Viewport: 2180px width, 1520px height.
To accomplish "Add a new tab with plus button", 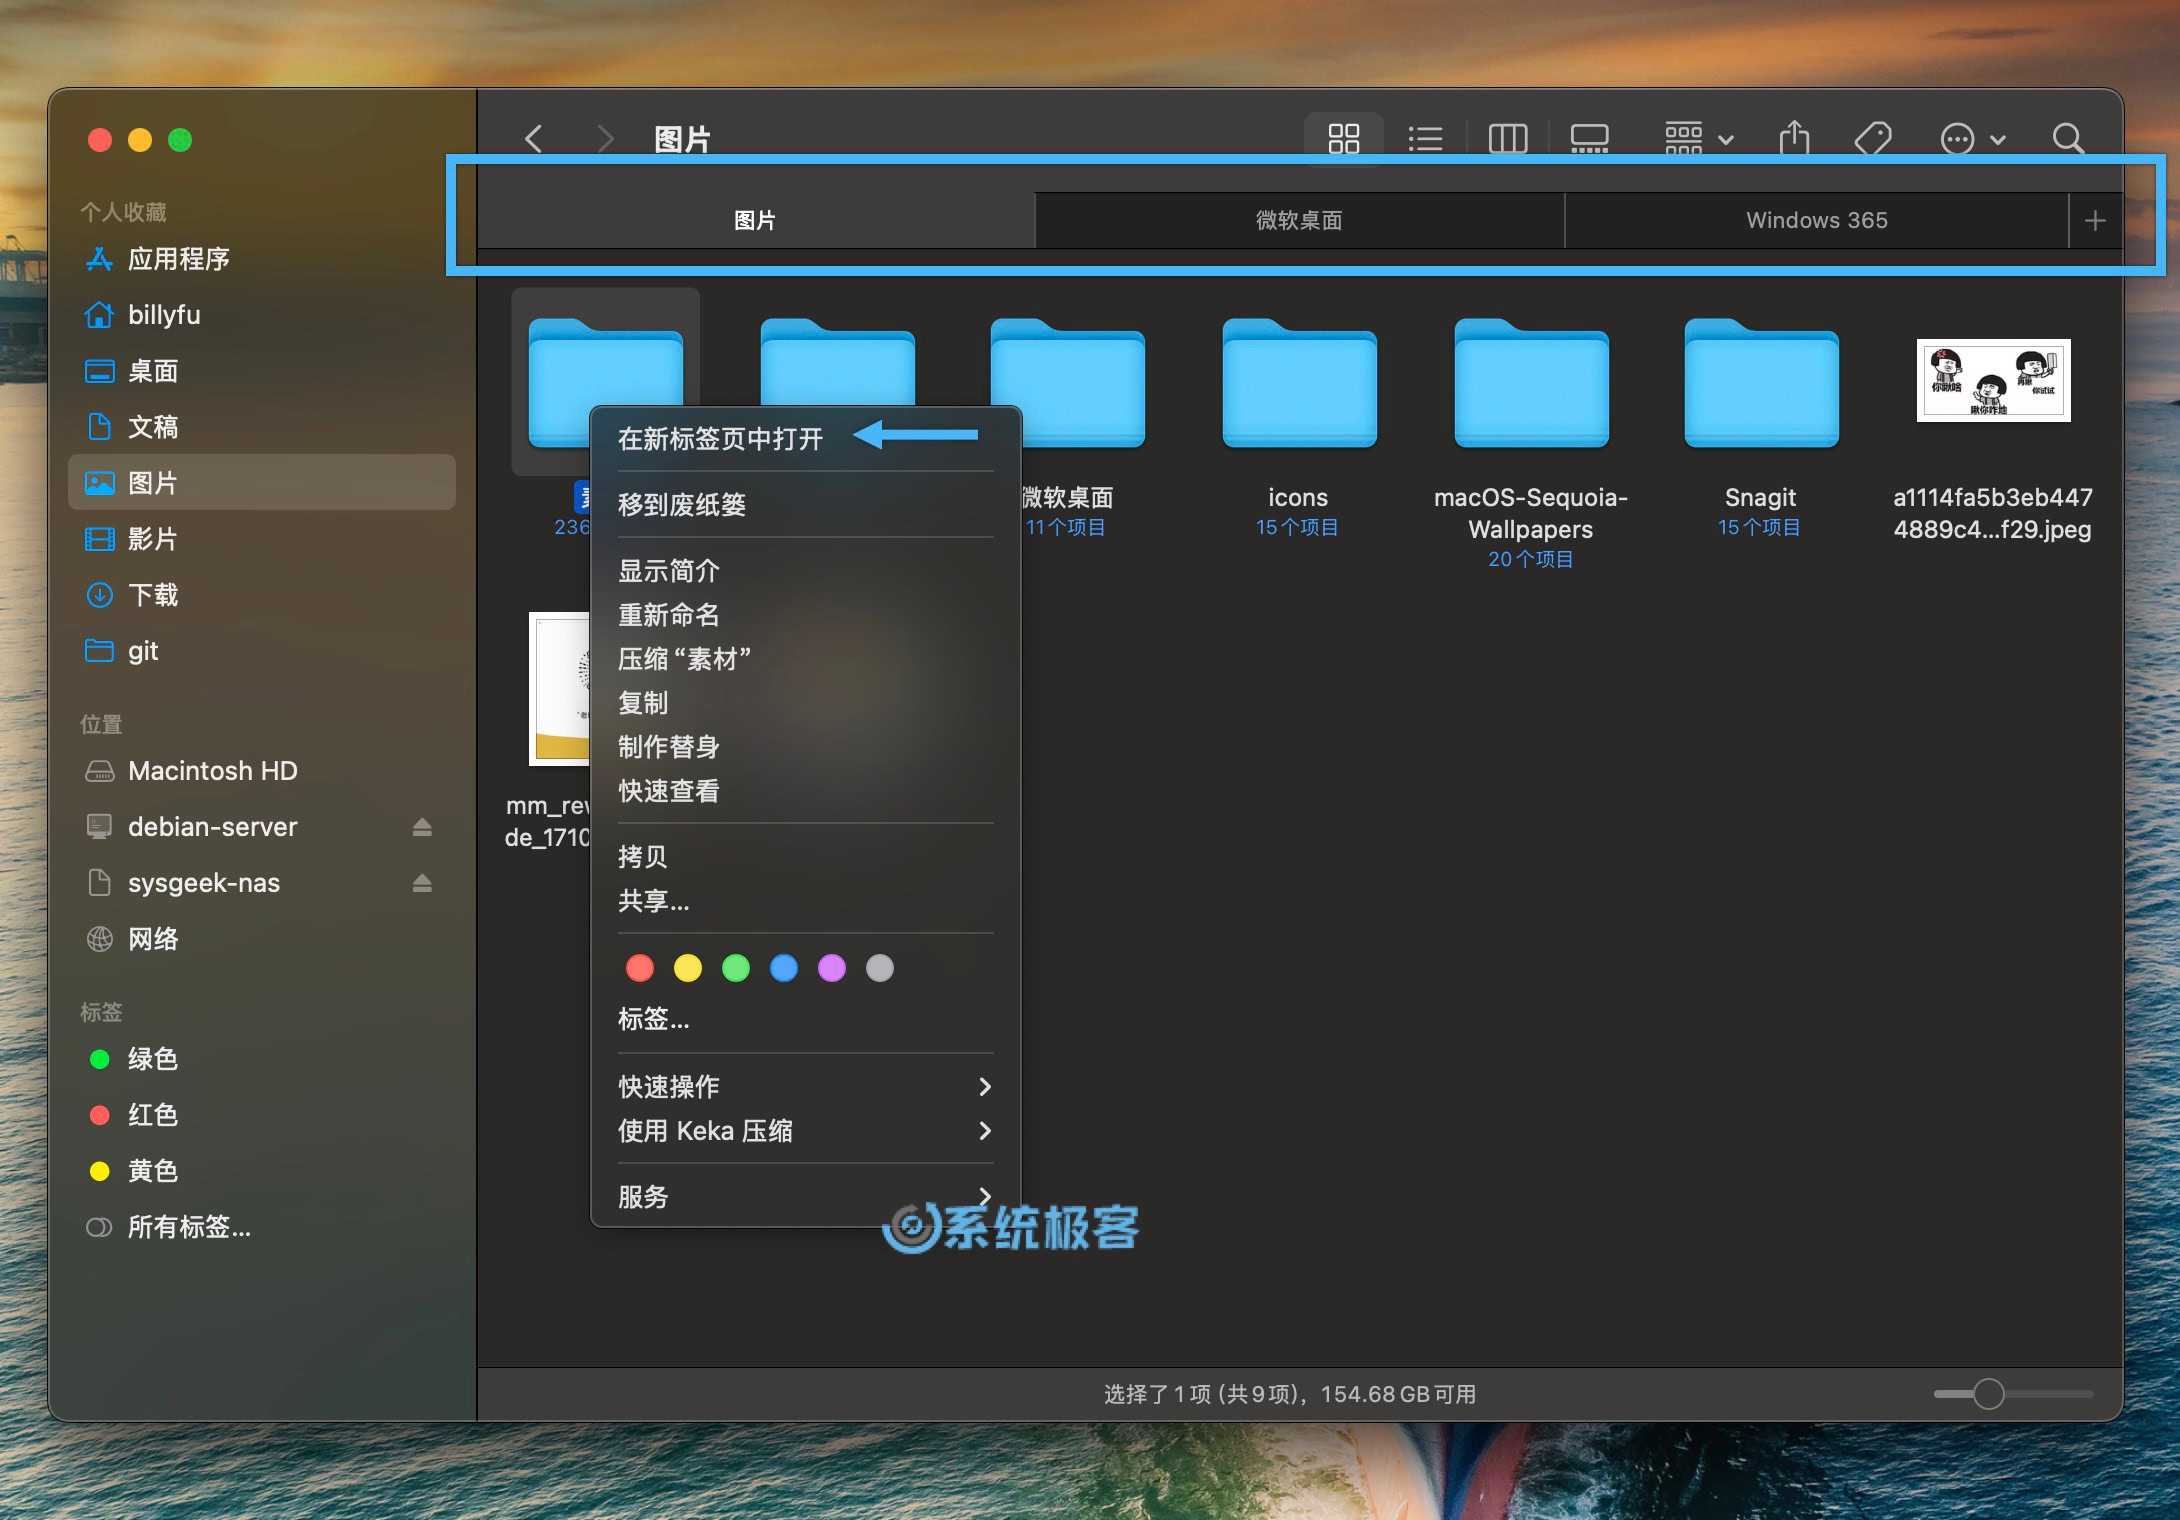I will 2096,220.
